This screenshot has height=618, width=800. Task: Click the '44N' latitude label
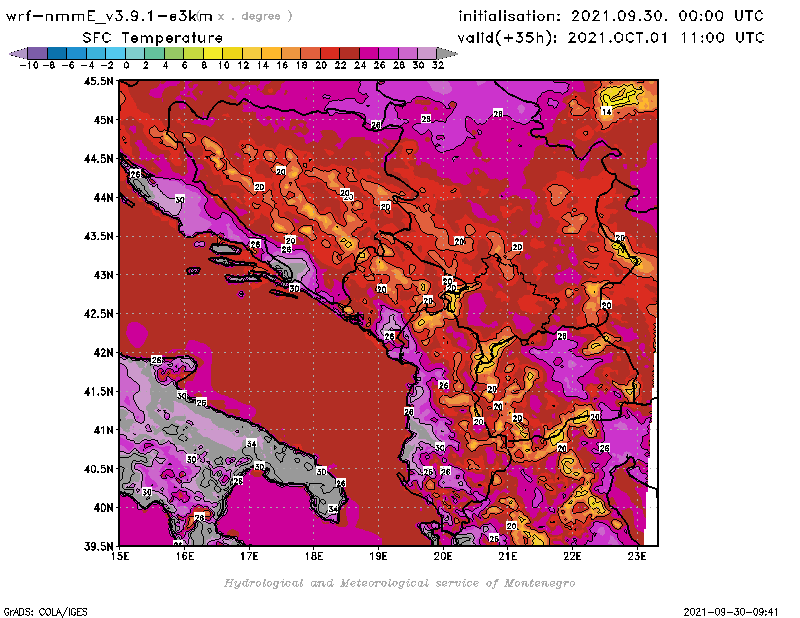[103, 197]
